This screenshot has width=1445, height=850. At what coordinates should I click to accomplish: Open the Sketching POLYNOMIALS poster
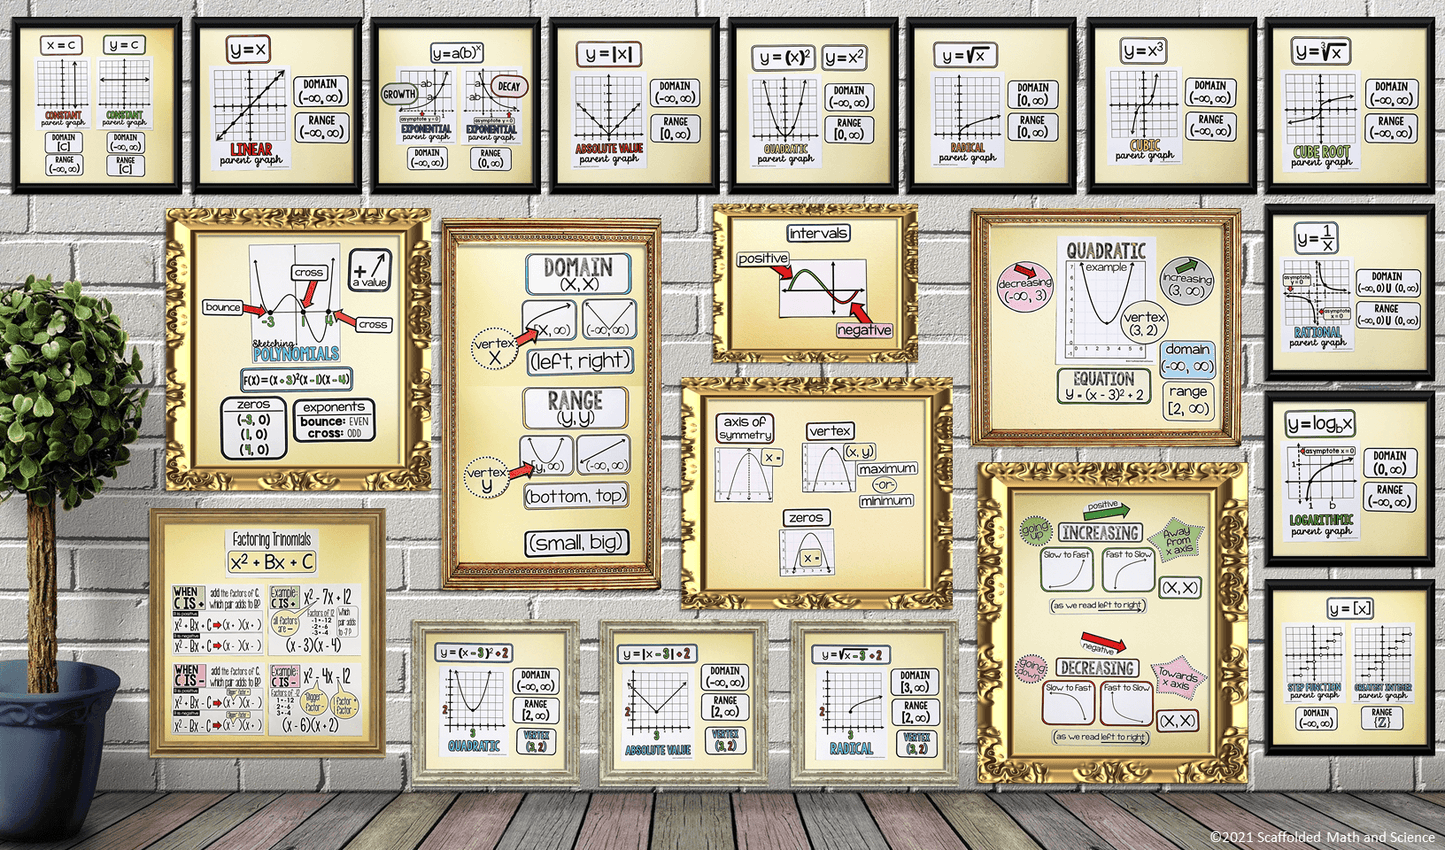tap(298, 350)
